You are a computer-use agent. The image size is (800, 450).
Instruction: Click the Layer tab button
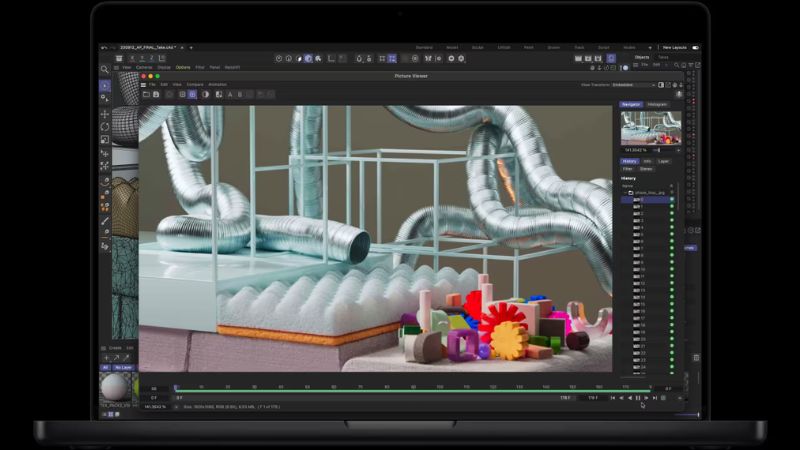pyautogui.click(x=663, y=161)
